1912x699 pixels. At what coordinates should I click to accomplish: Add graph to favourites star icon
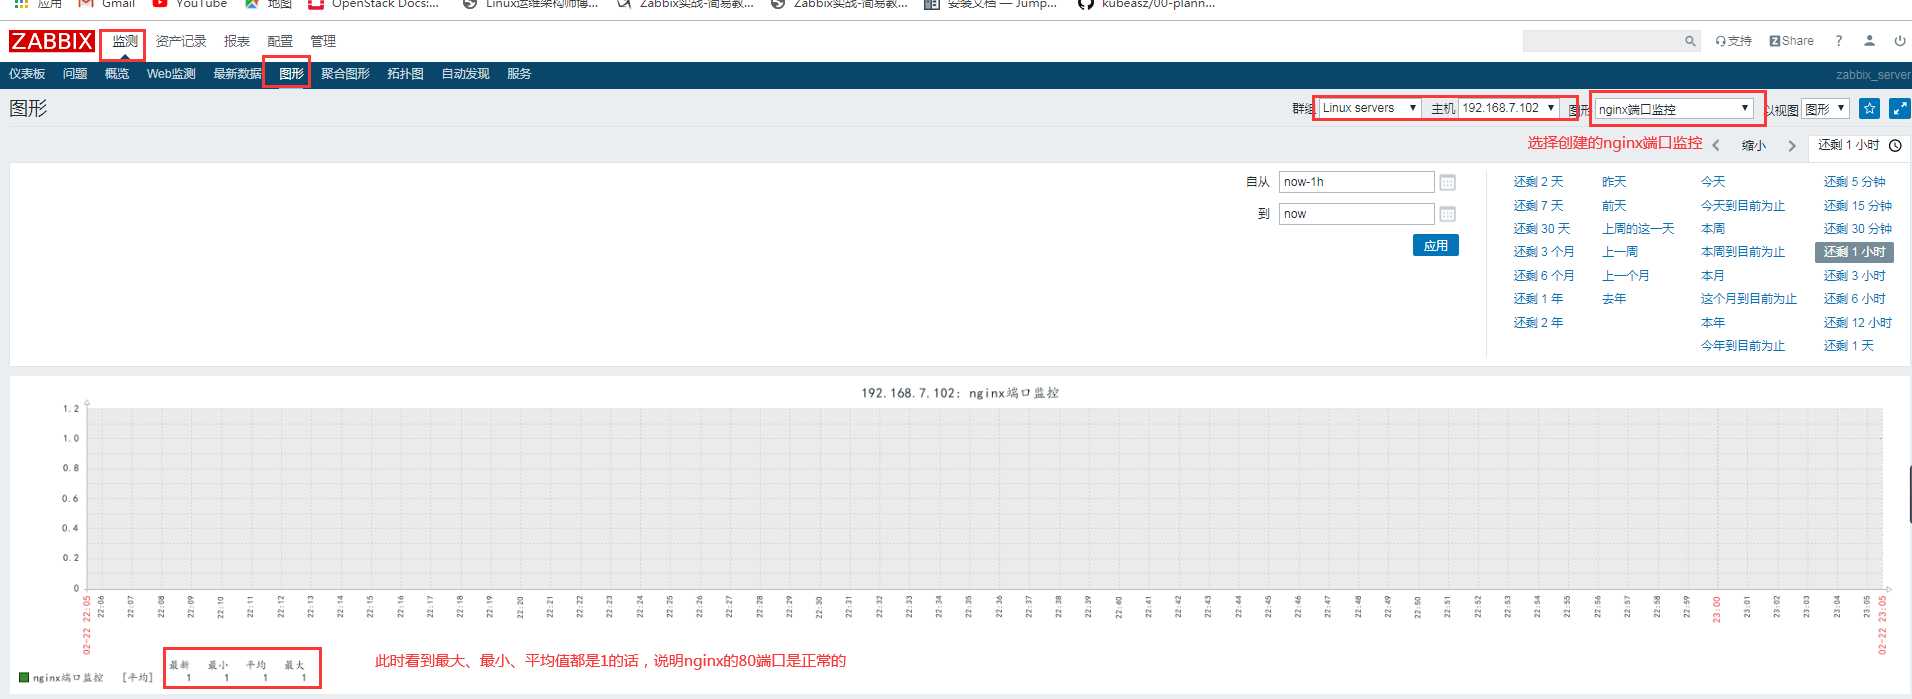pyautogui.click(x=1870, y=108)
